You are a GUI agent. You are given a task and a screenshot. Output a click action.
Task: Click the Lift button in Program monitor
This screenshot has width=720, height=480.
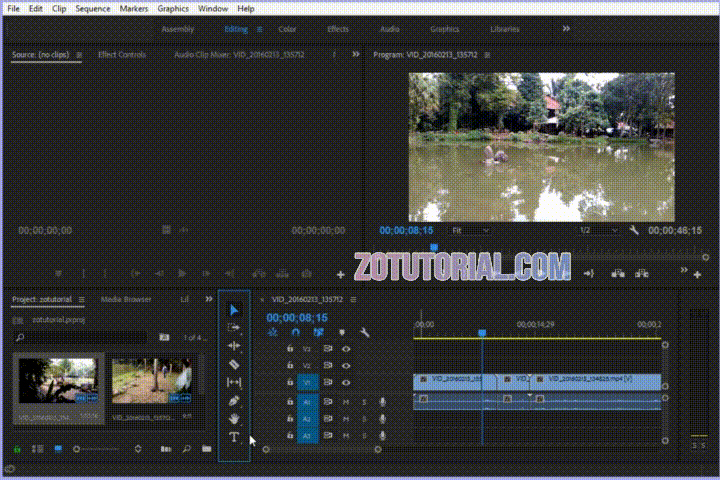pos(618,274)
